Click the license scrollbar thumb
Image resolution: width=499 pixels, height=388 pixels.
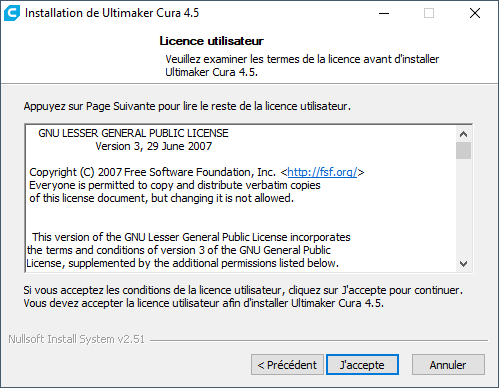(x=463, y=151)
